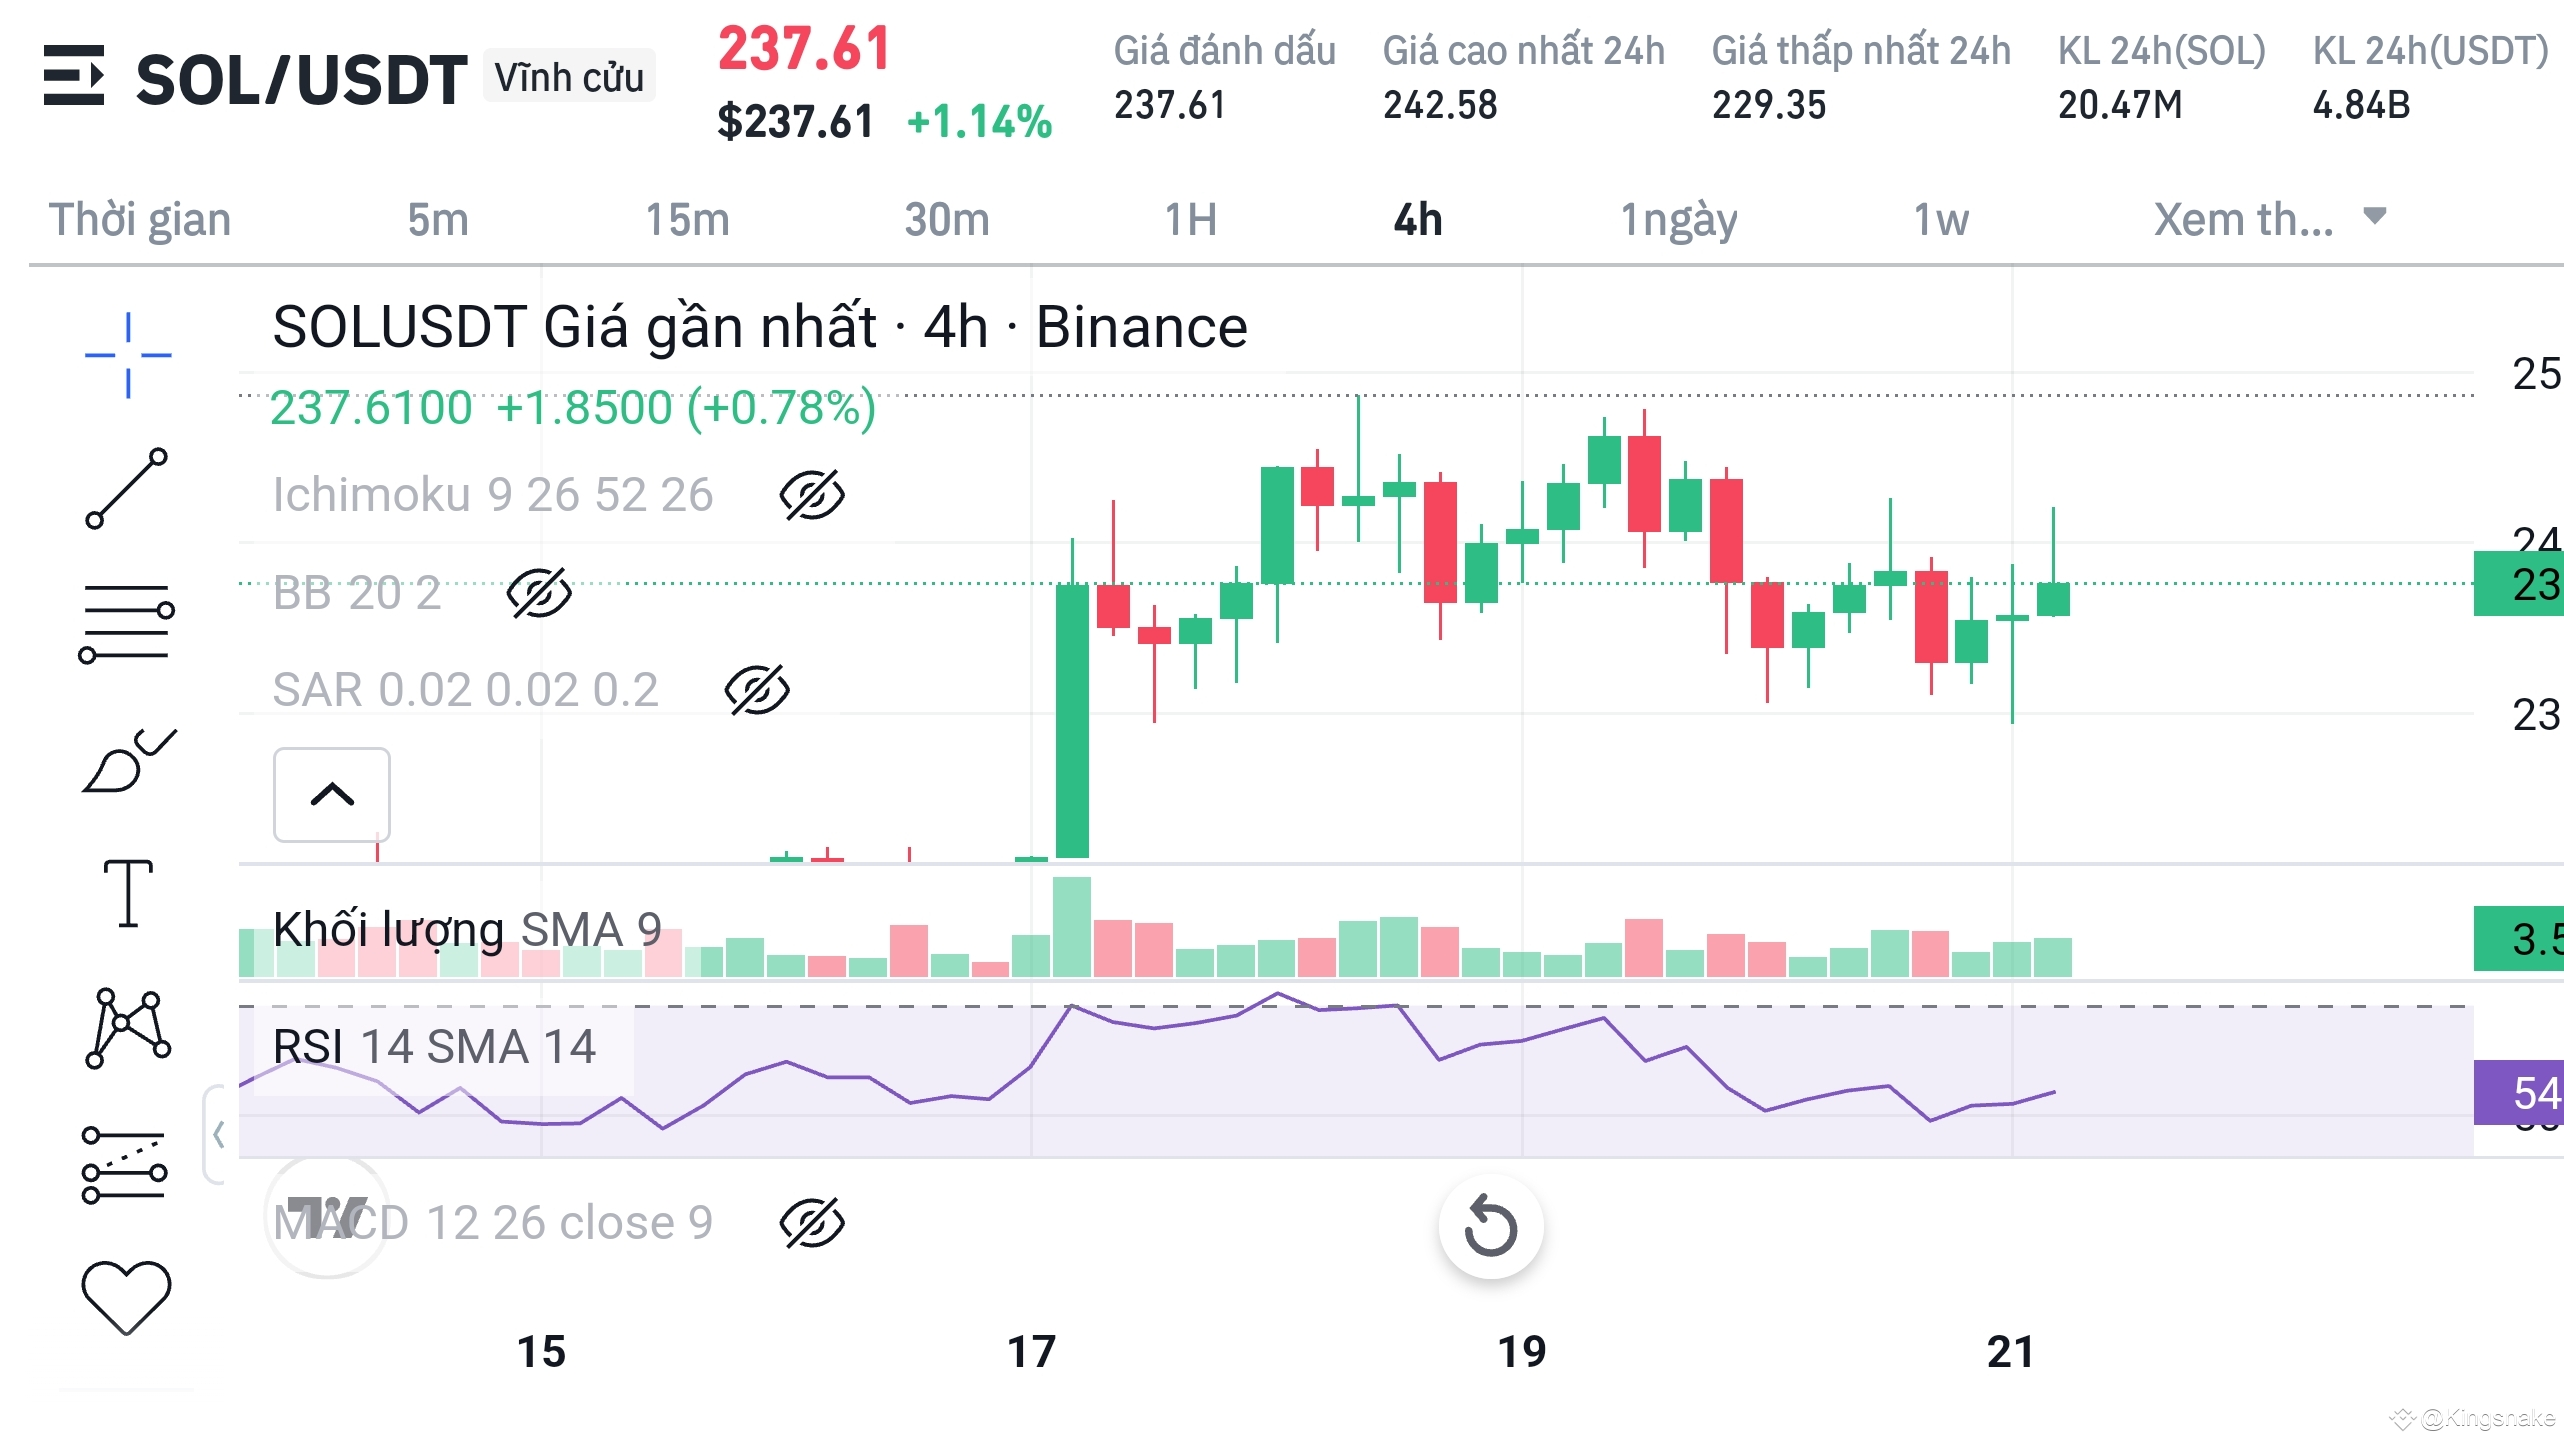This screenshot has width=2564, height=1440.
Task: Show the Ichimoku indicator using eye icon
Action: pos(811,495)
